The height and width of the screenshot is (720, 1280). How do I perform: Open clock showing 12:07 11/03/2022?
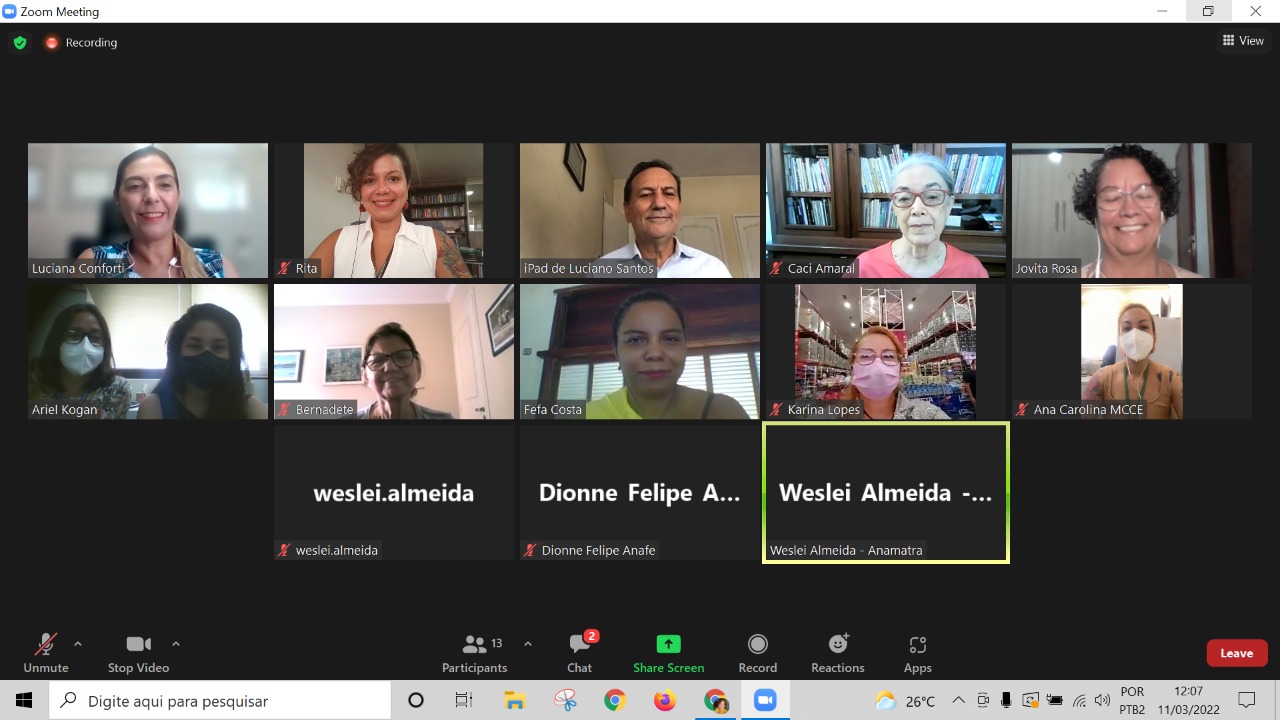coord(1188,701)
